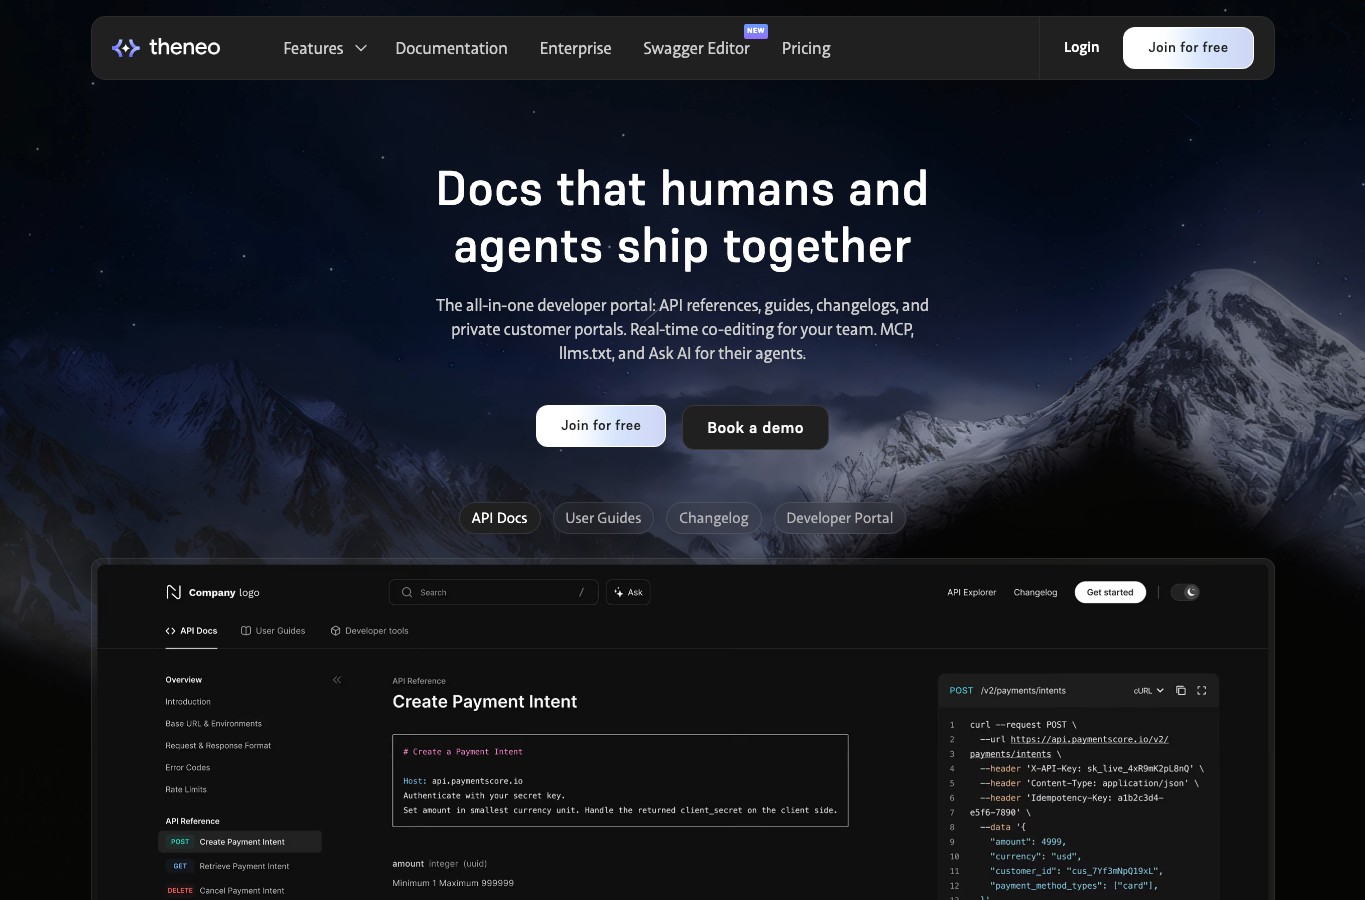
Task: Click the User Guides book icon
Action: (246, 631)
